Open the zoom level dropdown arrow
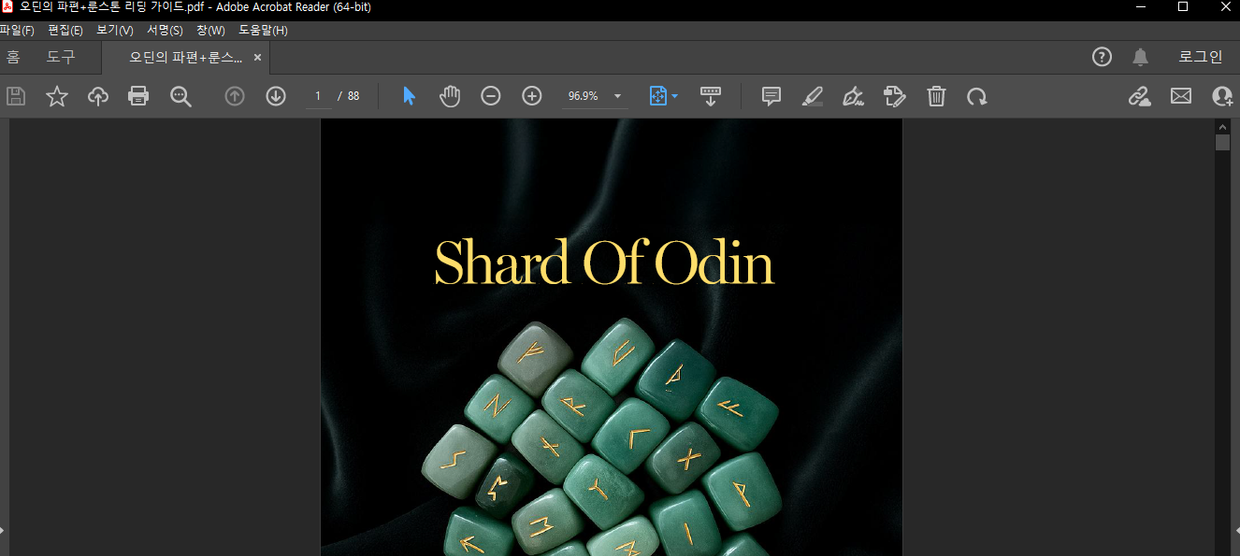 pos(617,96)
